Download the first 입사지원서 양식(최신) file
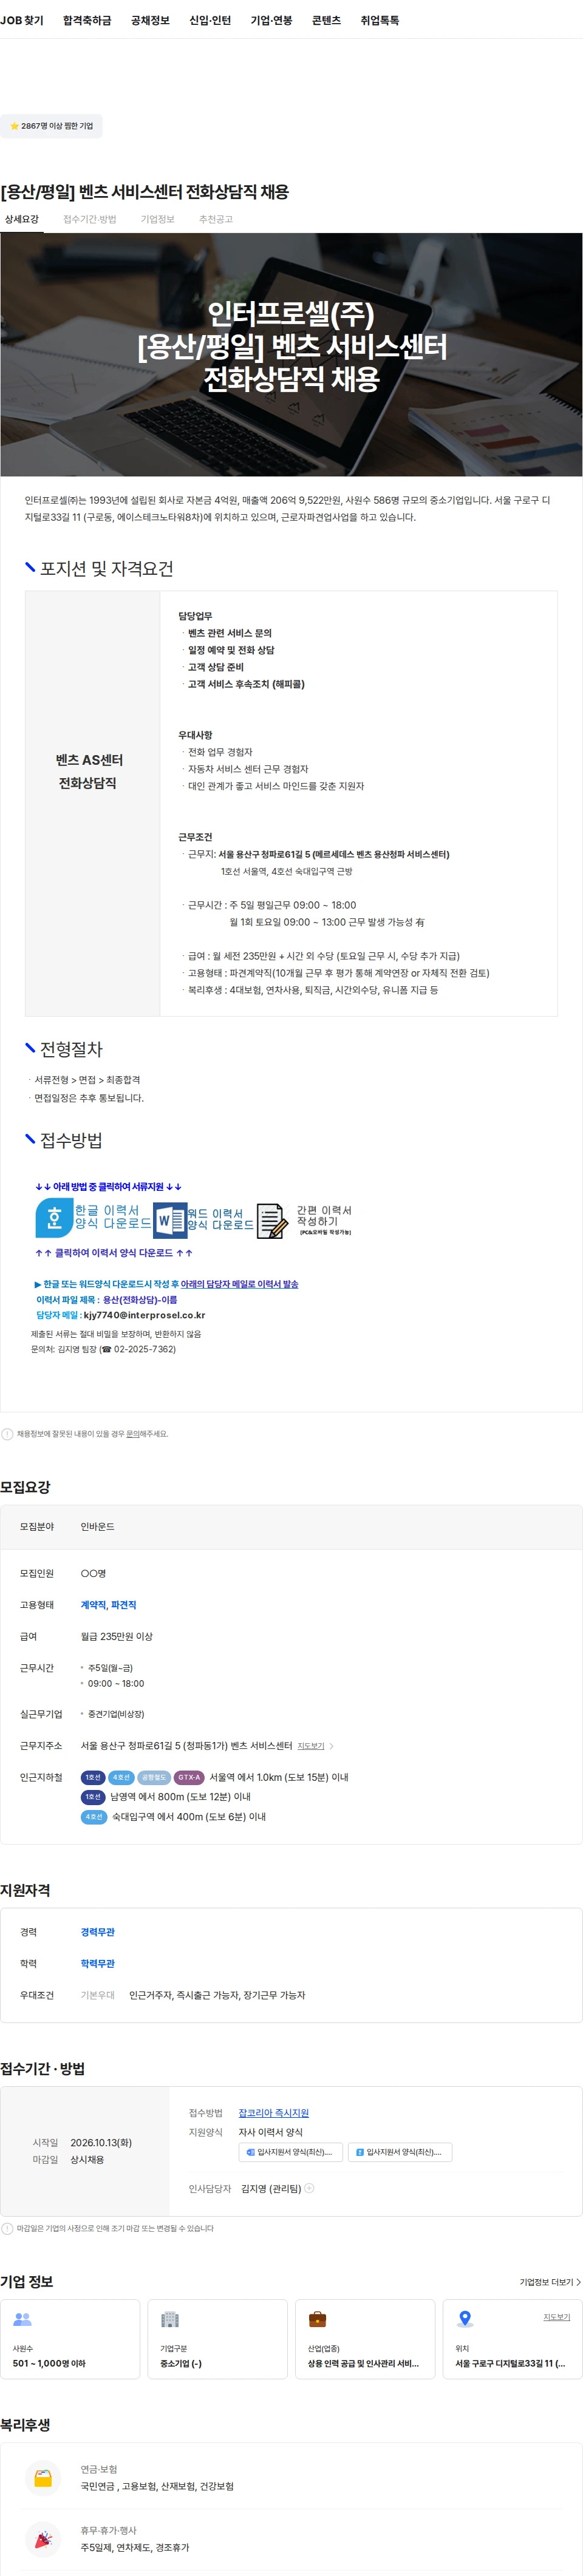Image resolution: width=583 pixels, height=2576 pixels. [291, 2151]
